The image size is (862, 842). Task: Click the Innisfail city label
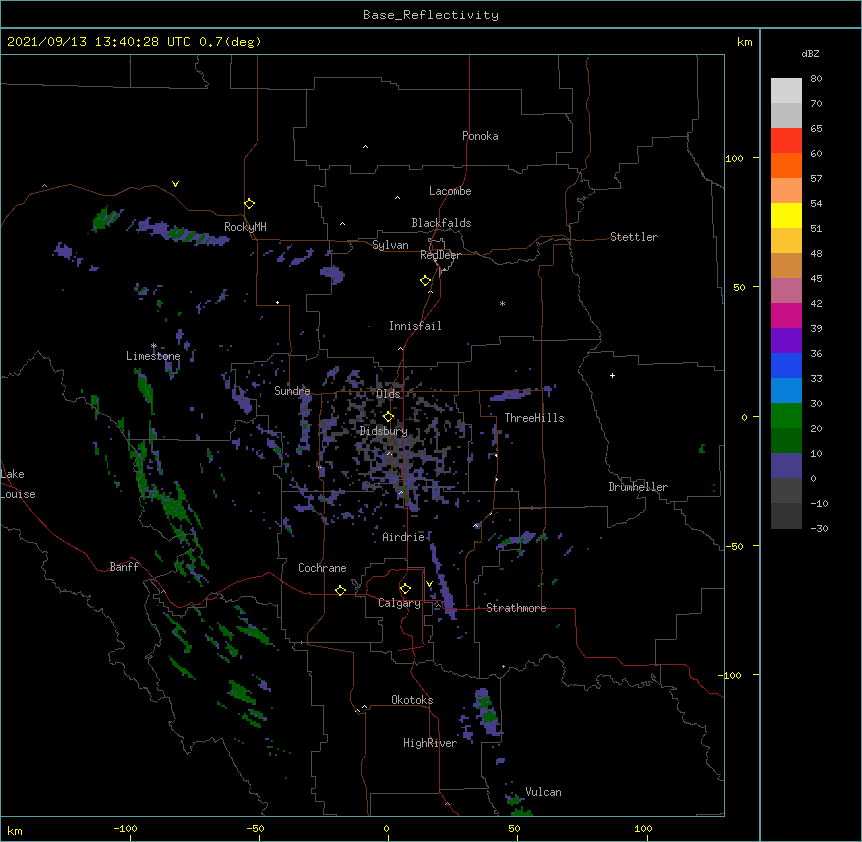click(415, 326)
